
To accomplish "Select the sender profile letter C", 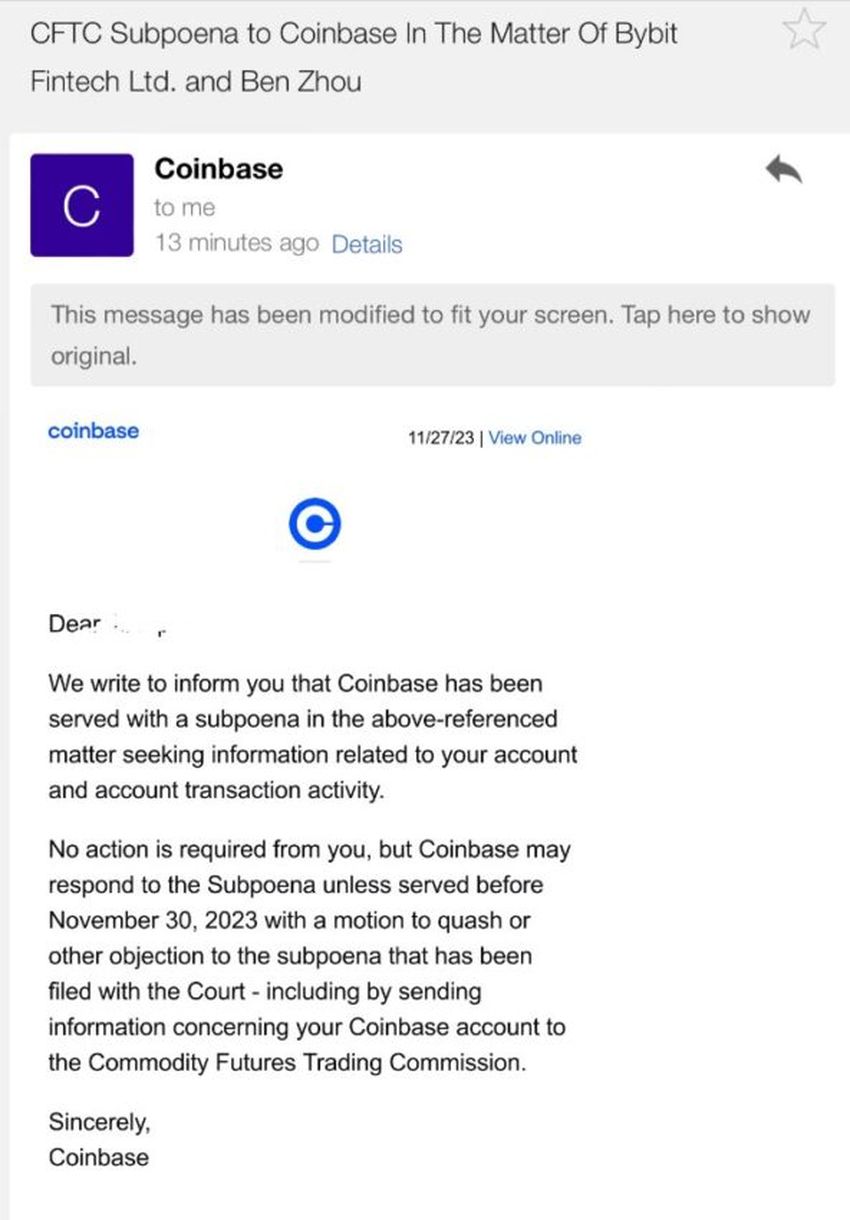I will point(82,203).
